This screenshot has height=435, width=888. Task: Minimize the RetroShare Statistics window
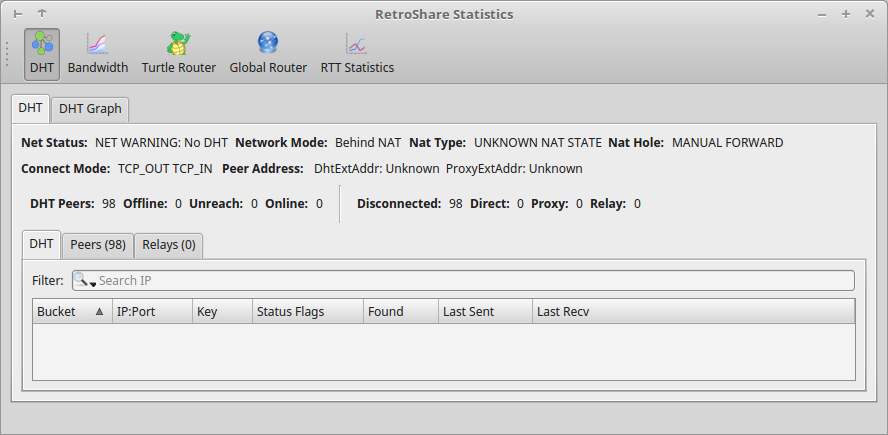pyautogui.click(x=822, y=15)
